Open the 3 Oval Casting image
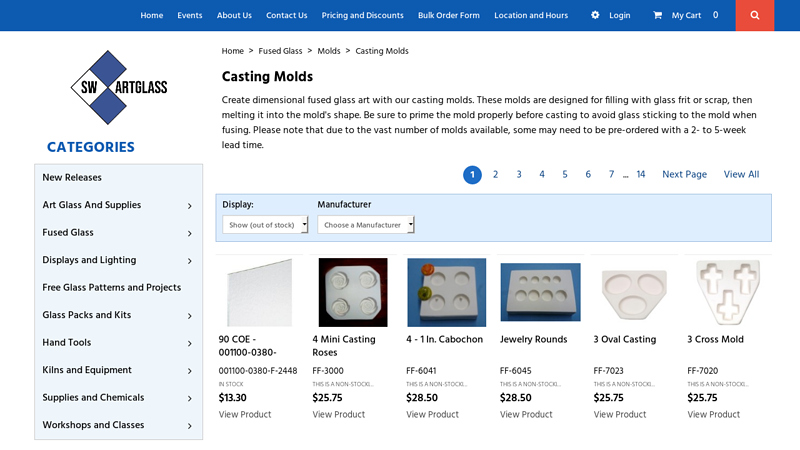The width and height of the screenshot is (800, 450). (633, 292)
